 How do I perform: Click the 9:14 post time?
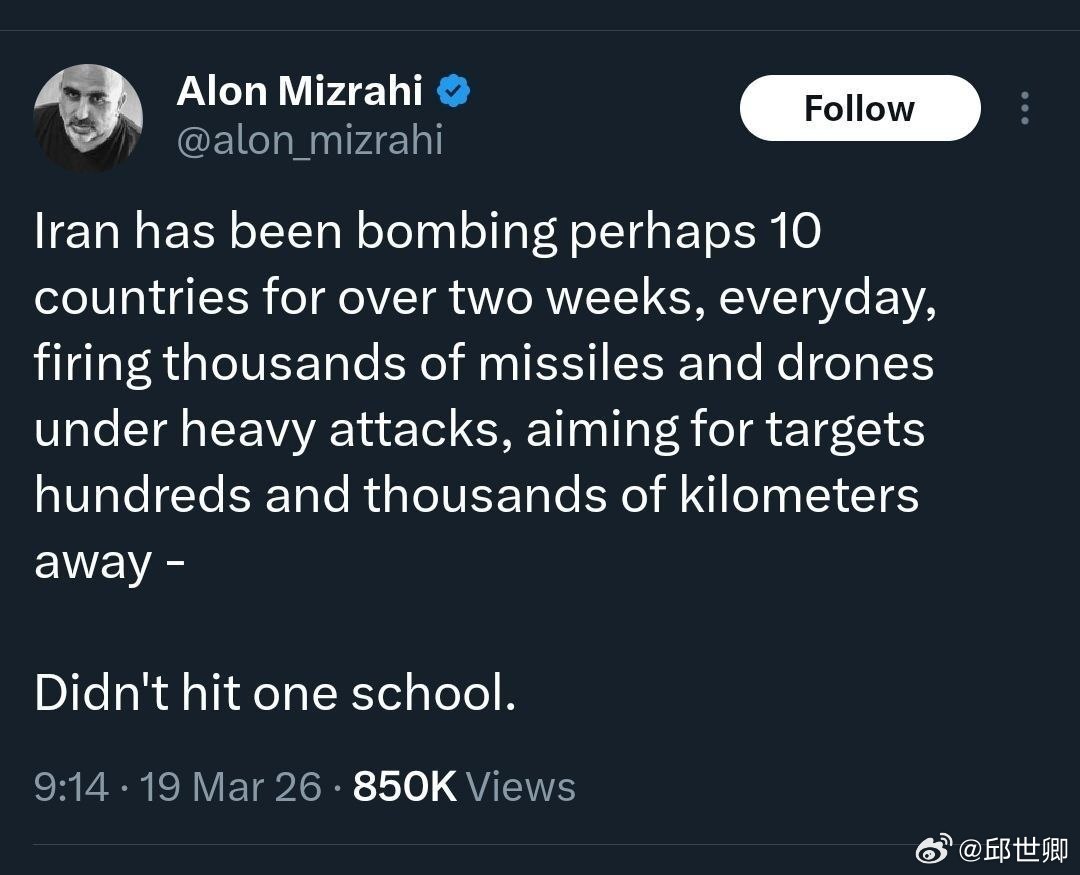point(71,787)
